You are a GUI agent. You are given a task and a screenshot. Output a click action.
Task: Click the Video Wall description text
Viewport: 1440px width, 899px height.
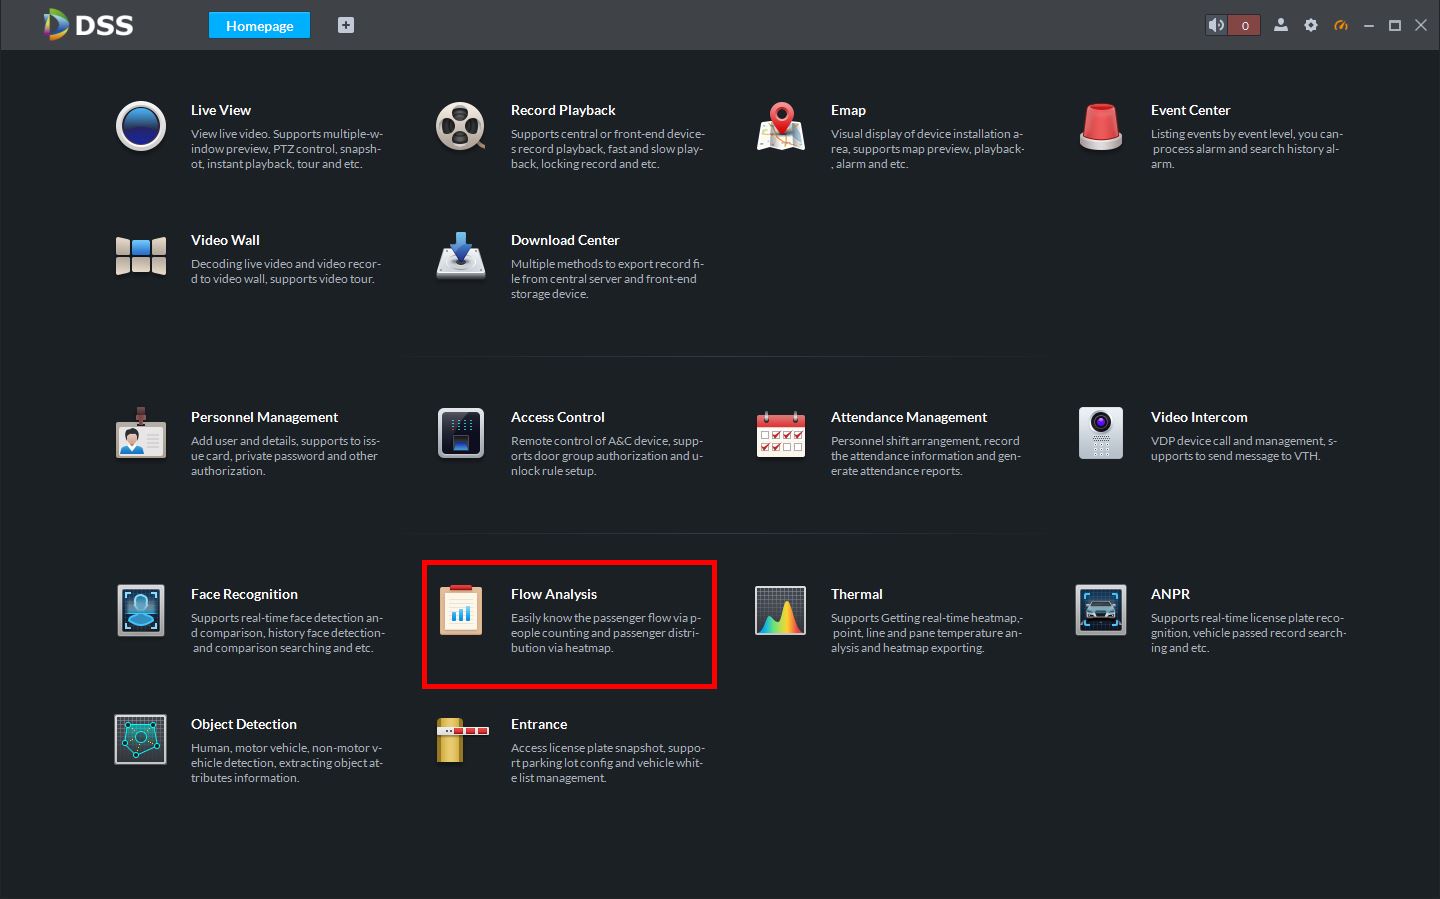pyautogui.click(x=286, y=271)
